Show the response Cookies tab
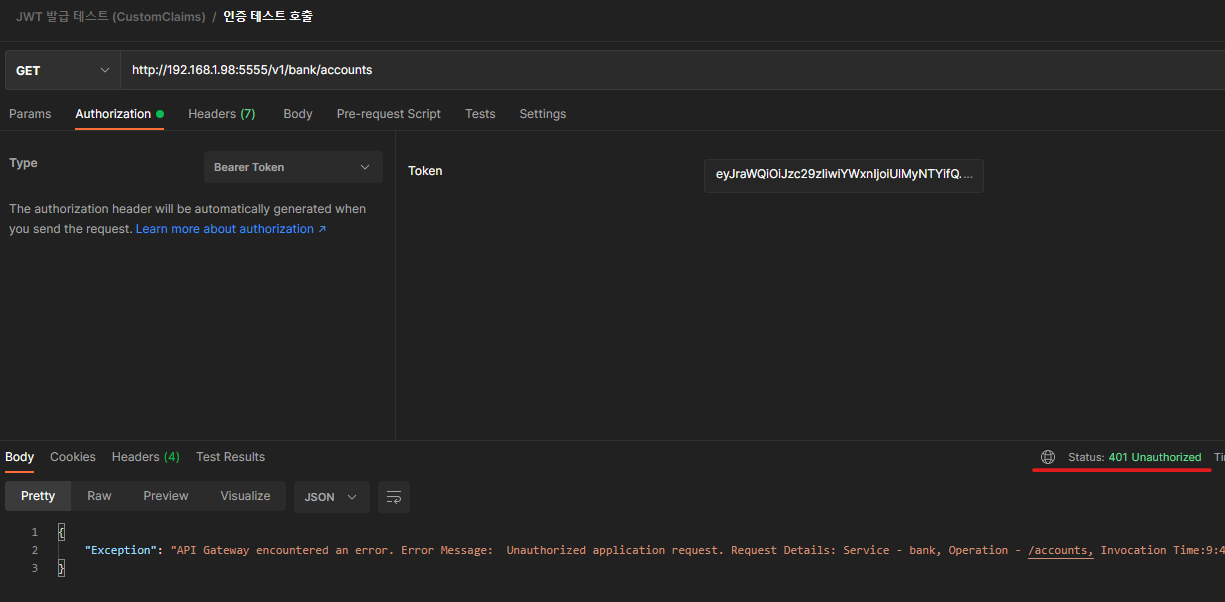This screenshot has height=602, width=1225. click(x=73, y=457)
